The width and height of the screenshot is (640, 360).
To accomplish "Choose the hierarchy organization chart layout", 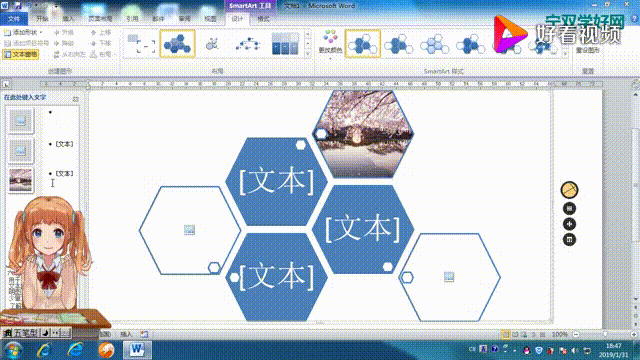I will [248, 44].
